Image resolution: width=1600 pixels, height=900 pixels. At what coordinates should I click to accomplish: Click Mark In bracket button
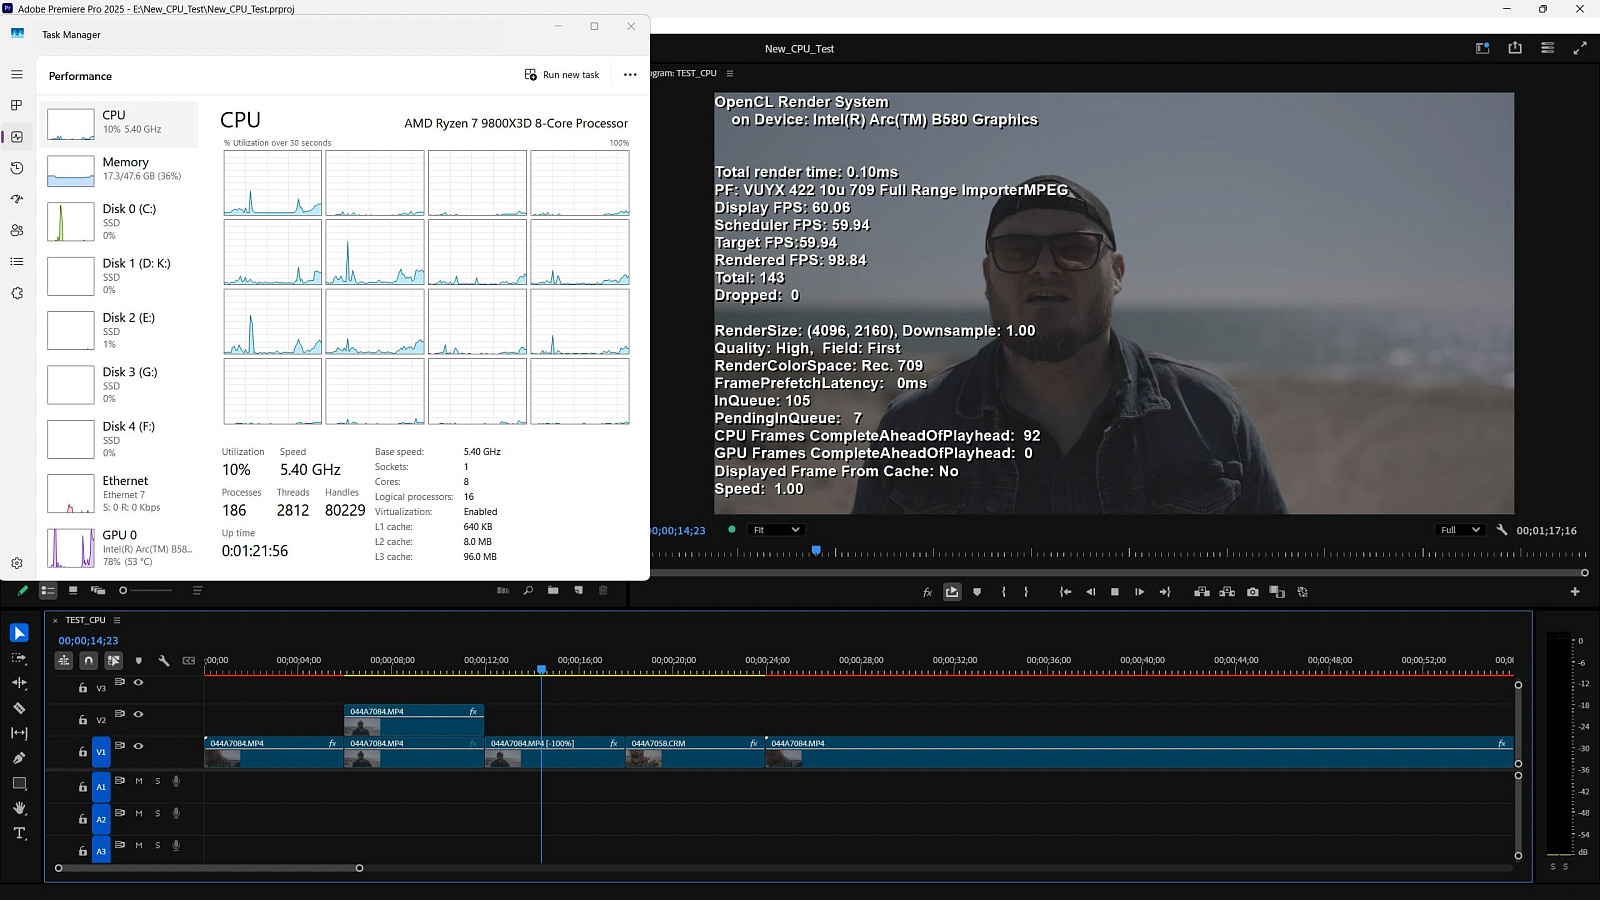point(1004,592)
